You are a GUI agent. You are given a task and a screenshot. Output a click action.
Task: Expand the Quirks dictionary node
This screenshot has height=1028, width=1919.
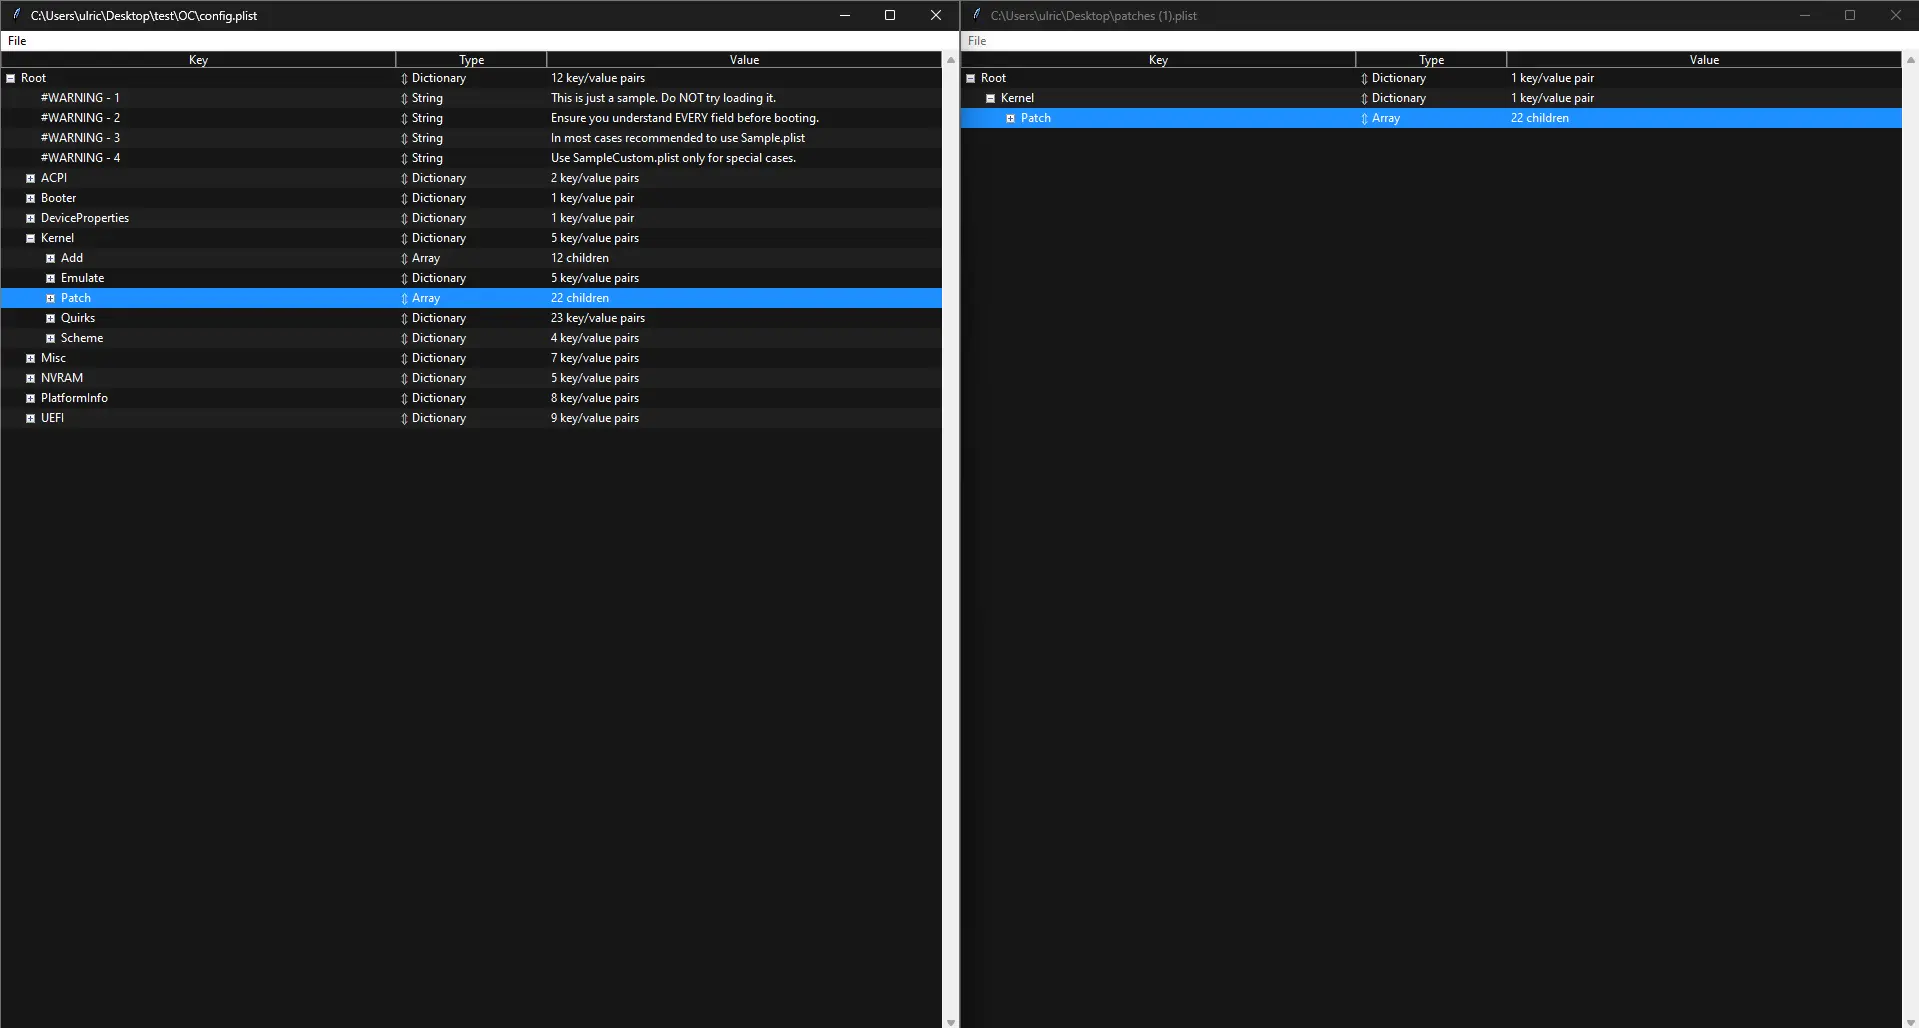pos(50,318)
